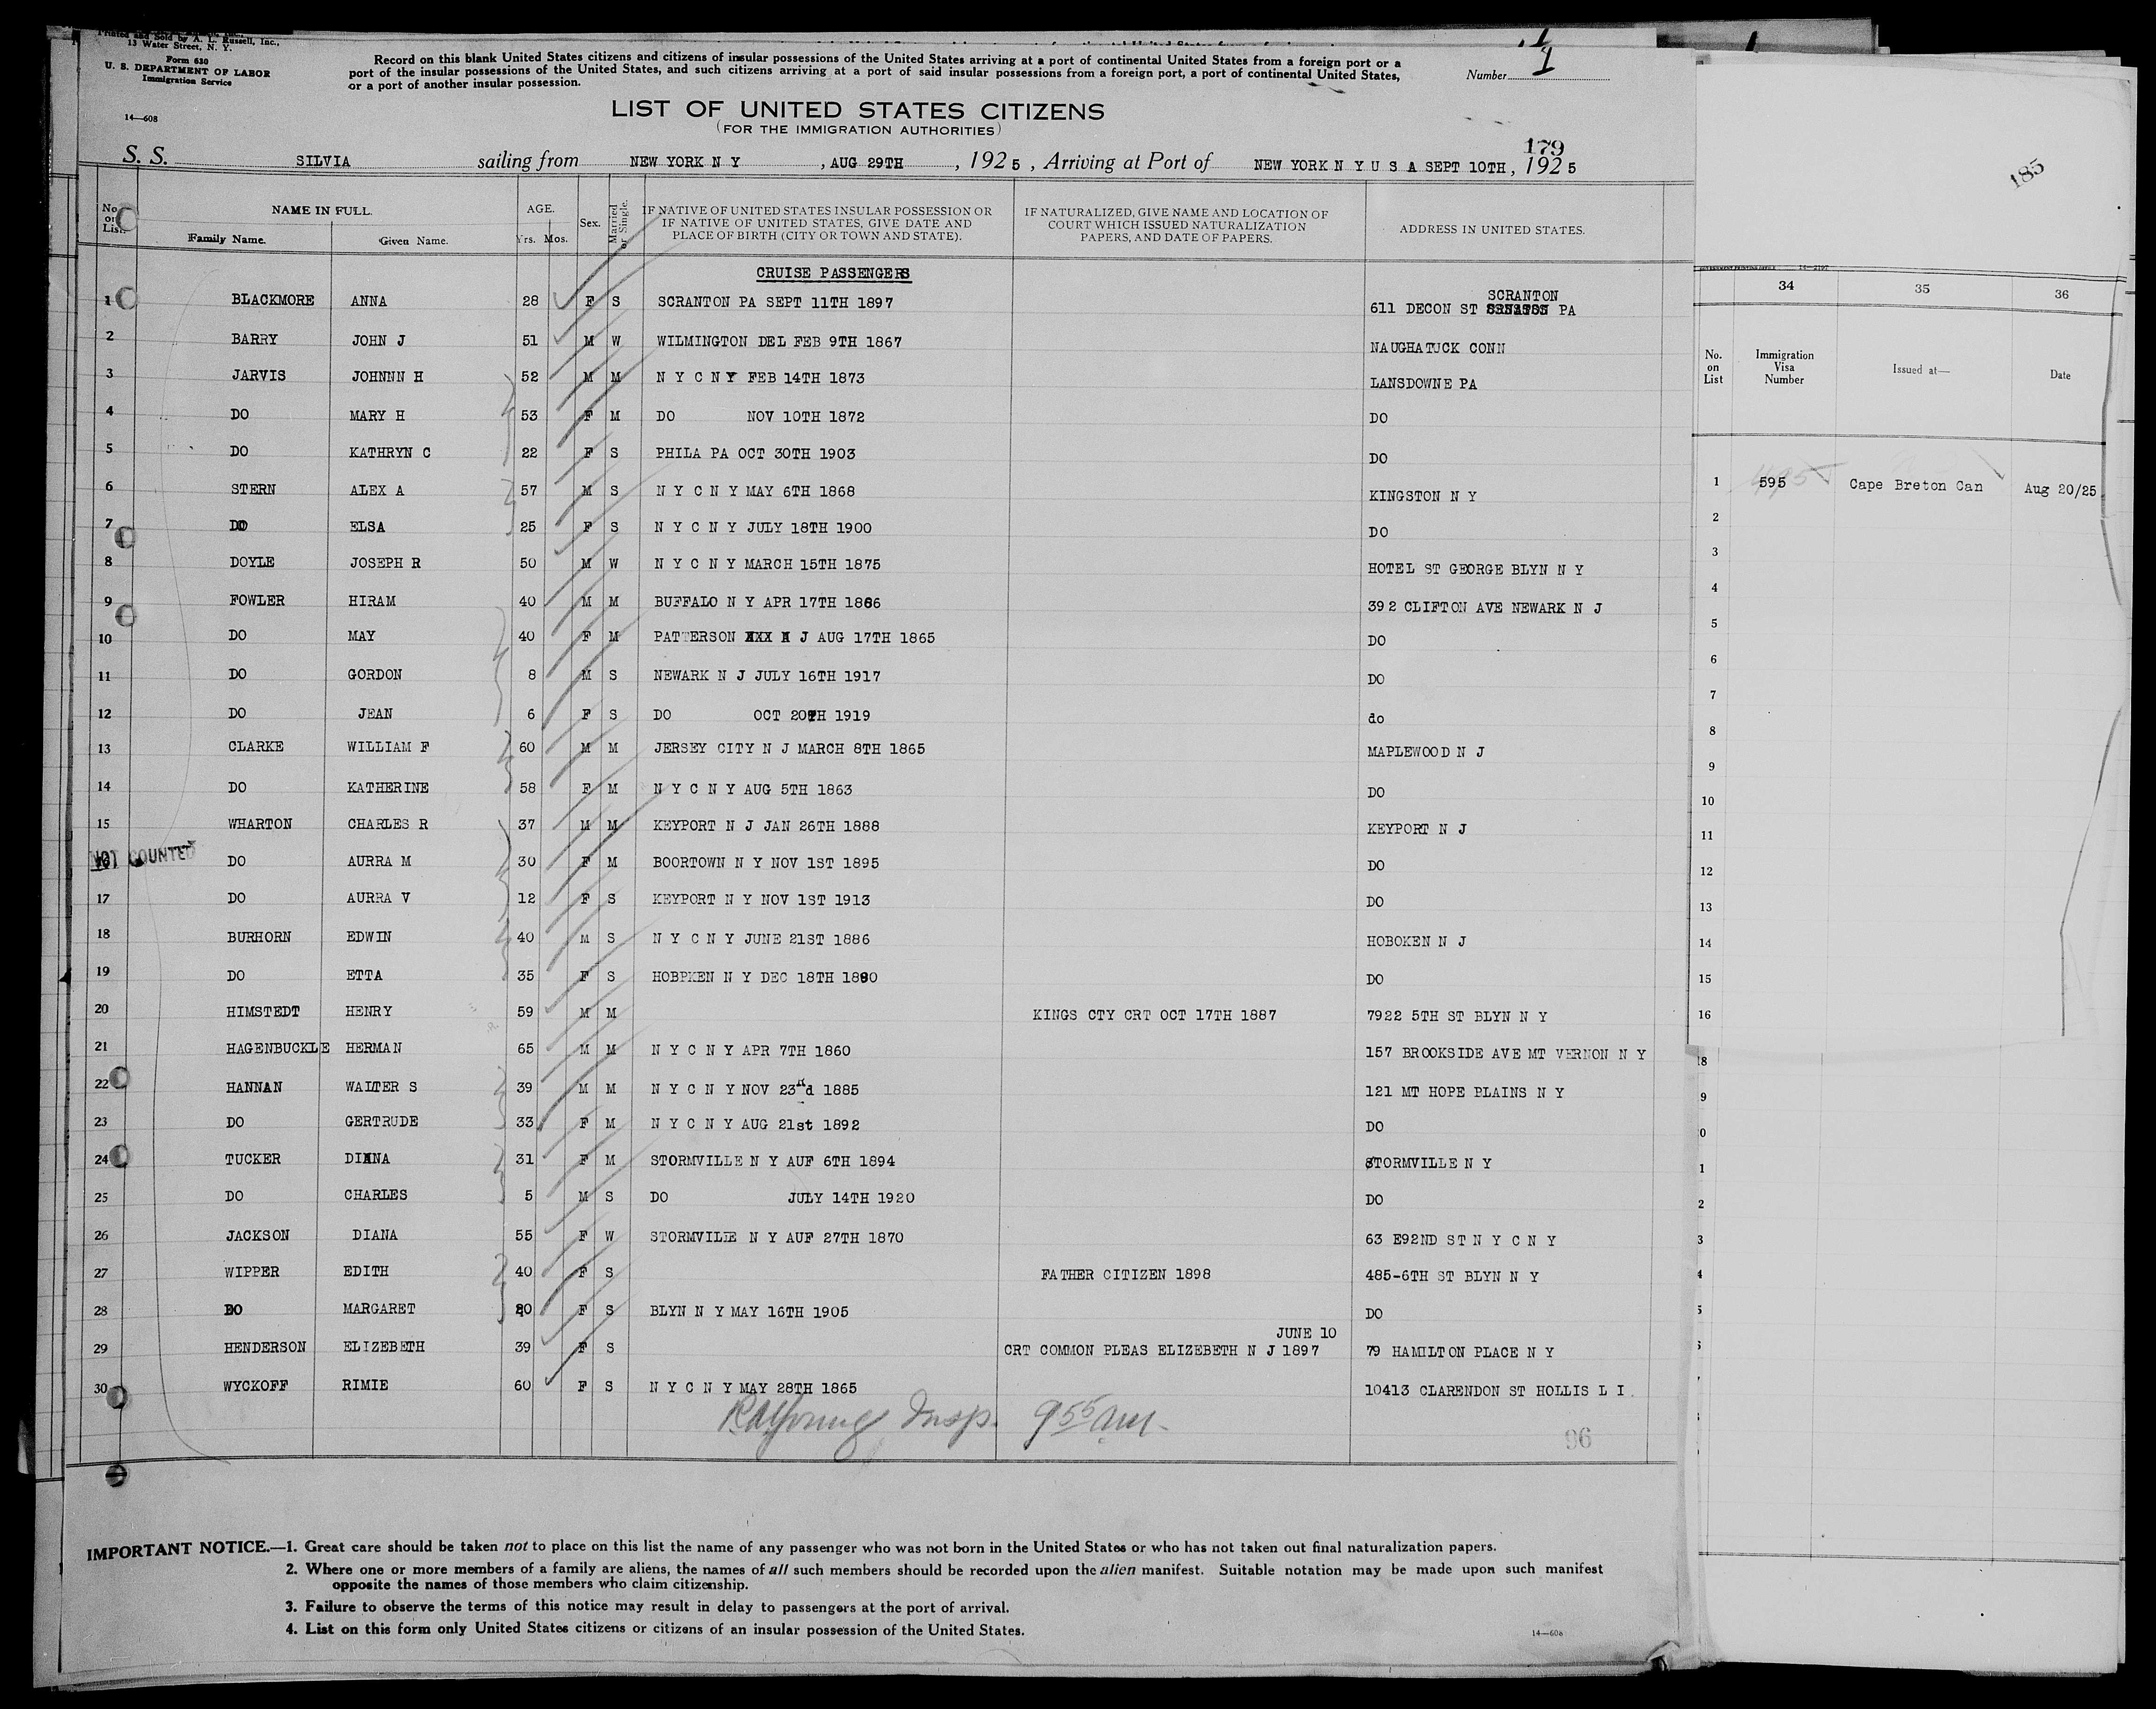Select address HOTEL ST GEORGE BLYN N Y
Image resolution: width=2156 pixels, height=1709 pixels.
[x=1476, y=569]
